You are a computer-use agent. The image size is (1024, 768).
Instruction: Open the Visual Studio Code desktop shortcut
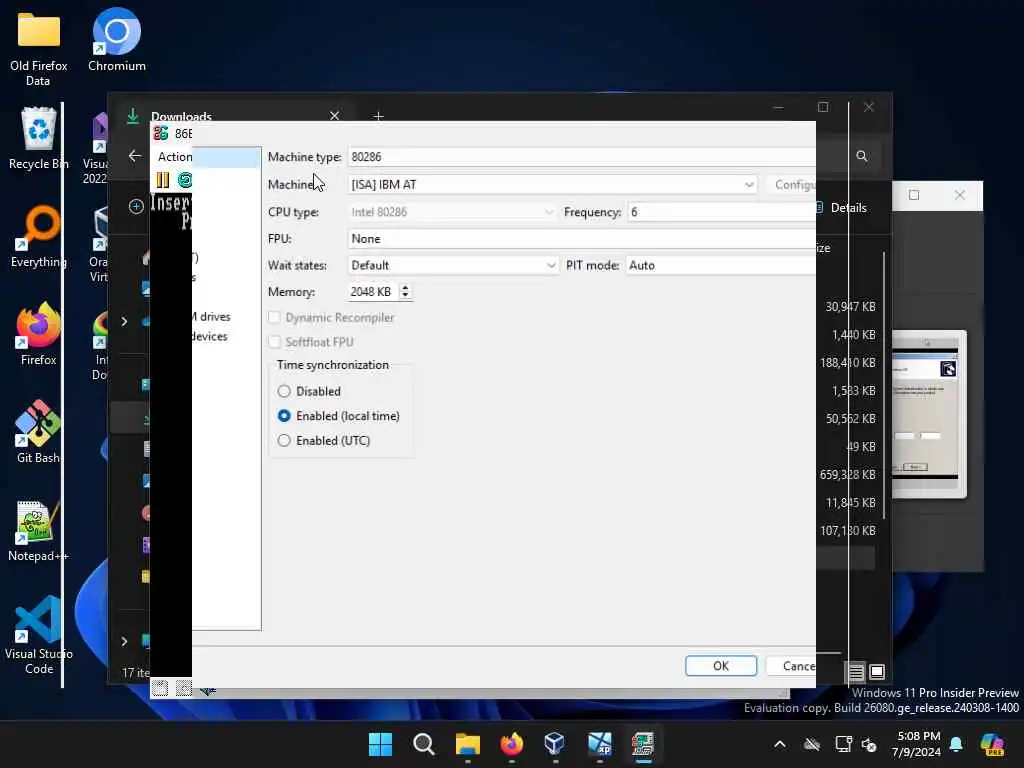39,636
